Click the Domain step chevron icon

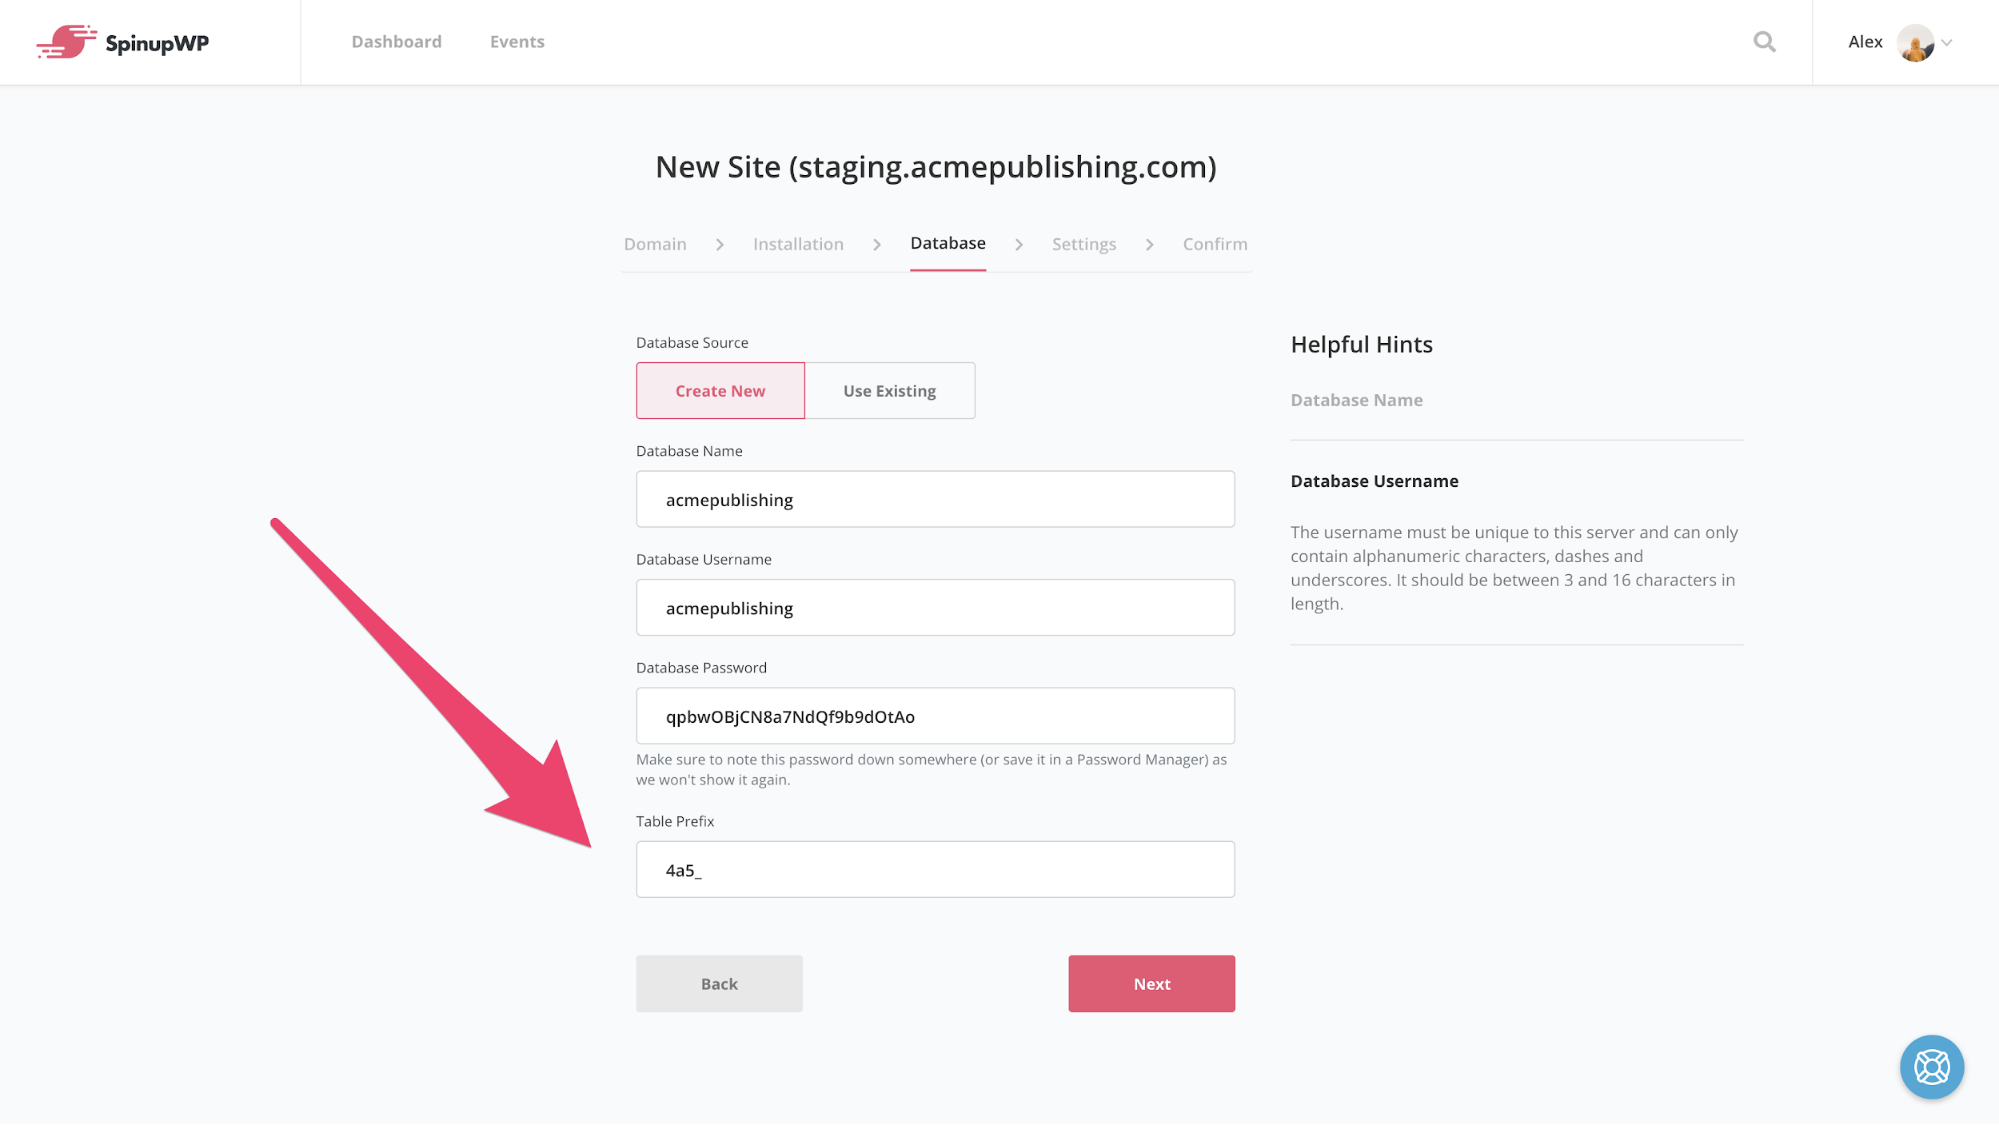tap(719, 245)
